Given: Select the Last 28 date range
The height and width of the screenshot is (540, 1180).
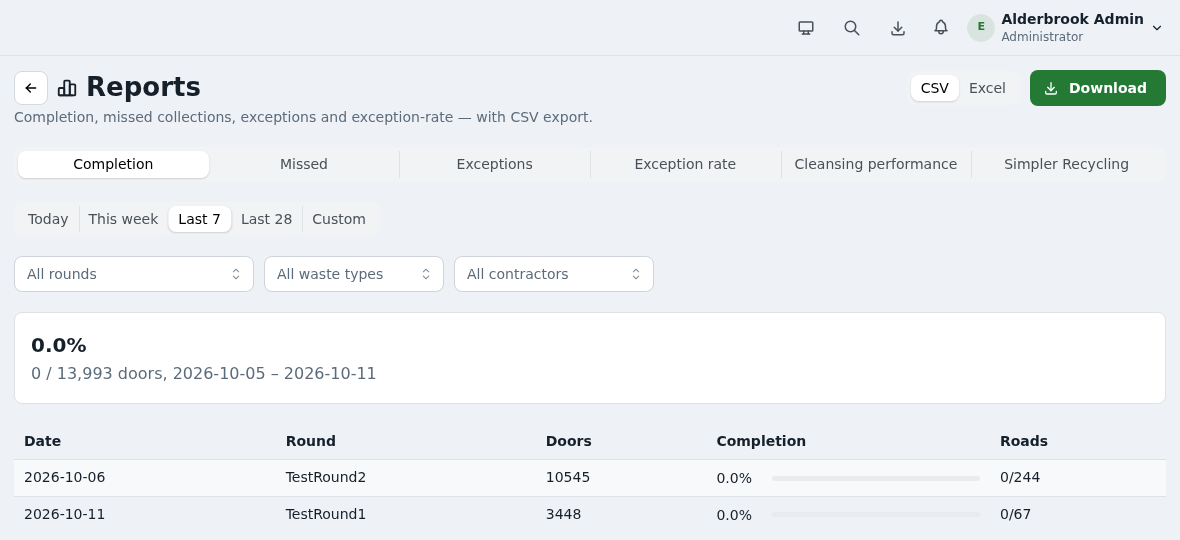Looking at the screenshot, I should (266, 219).
